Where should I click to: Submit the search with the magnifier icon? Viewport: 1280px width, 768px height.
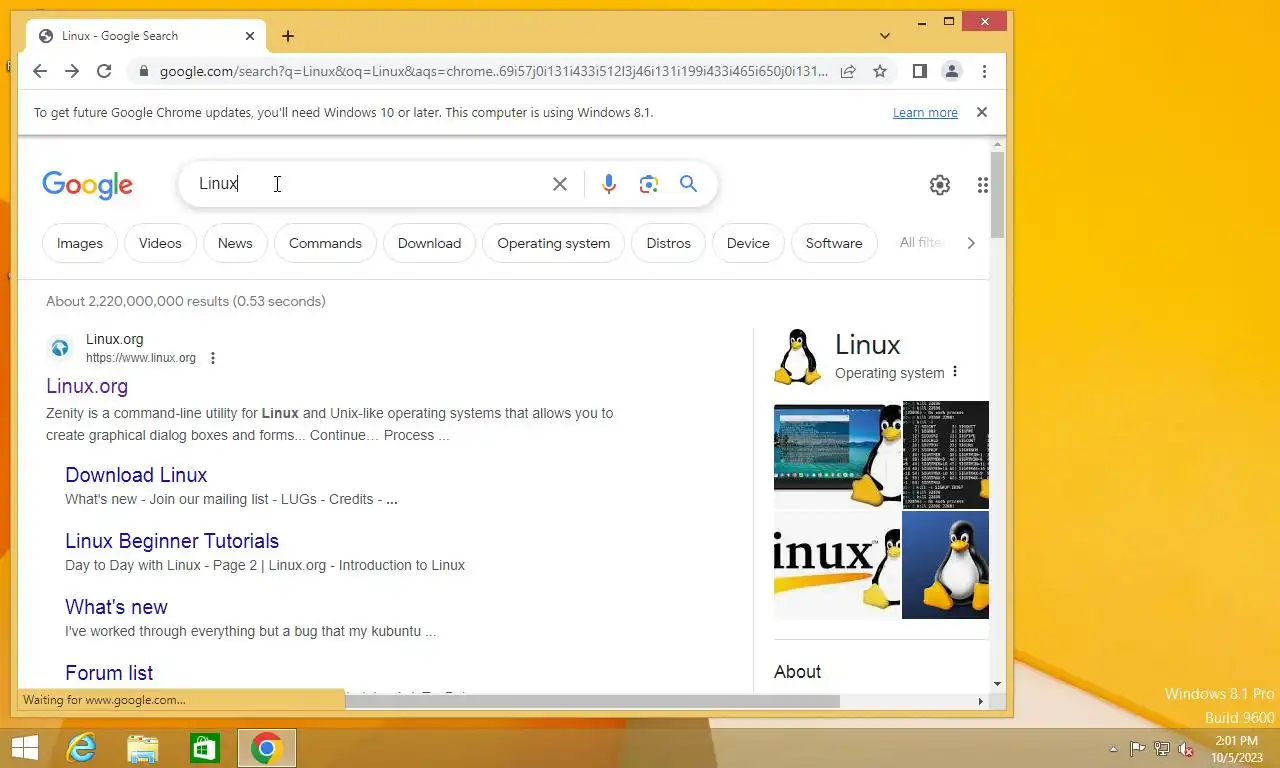point(688,184)
